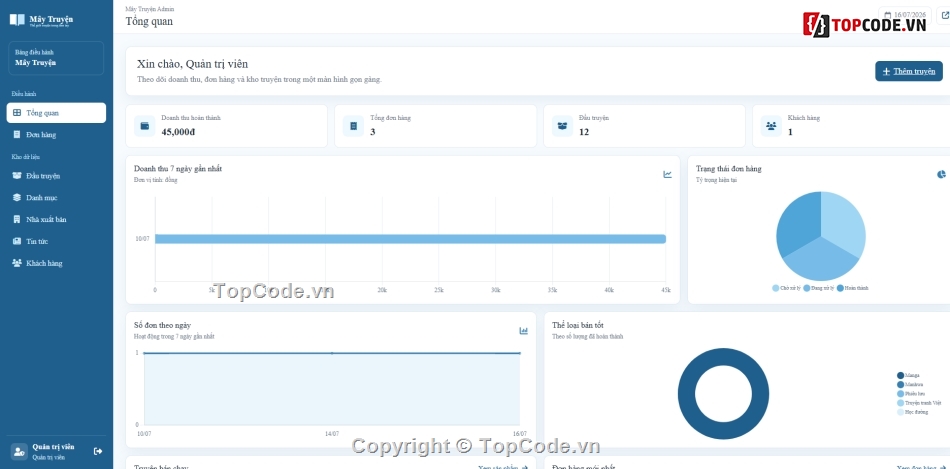Click the Tổng quan grid icon in sidebar
950x469 pixels.
17,113
